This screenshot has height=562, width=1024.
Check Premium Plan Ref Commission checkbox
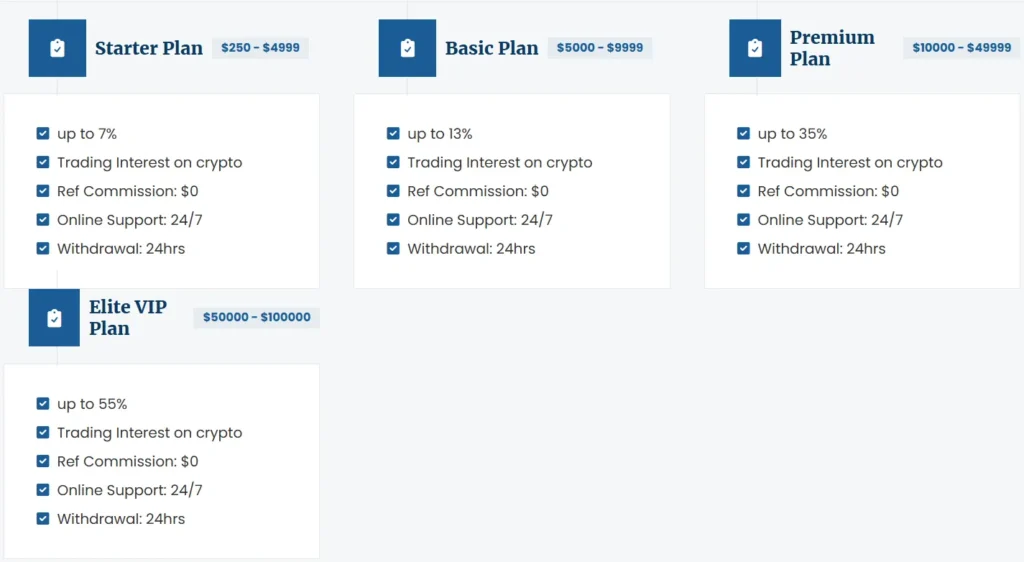[743, 191]
